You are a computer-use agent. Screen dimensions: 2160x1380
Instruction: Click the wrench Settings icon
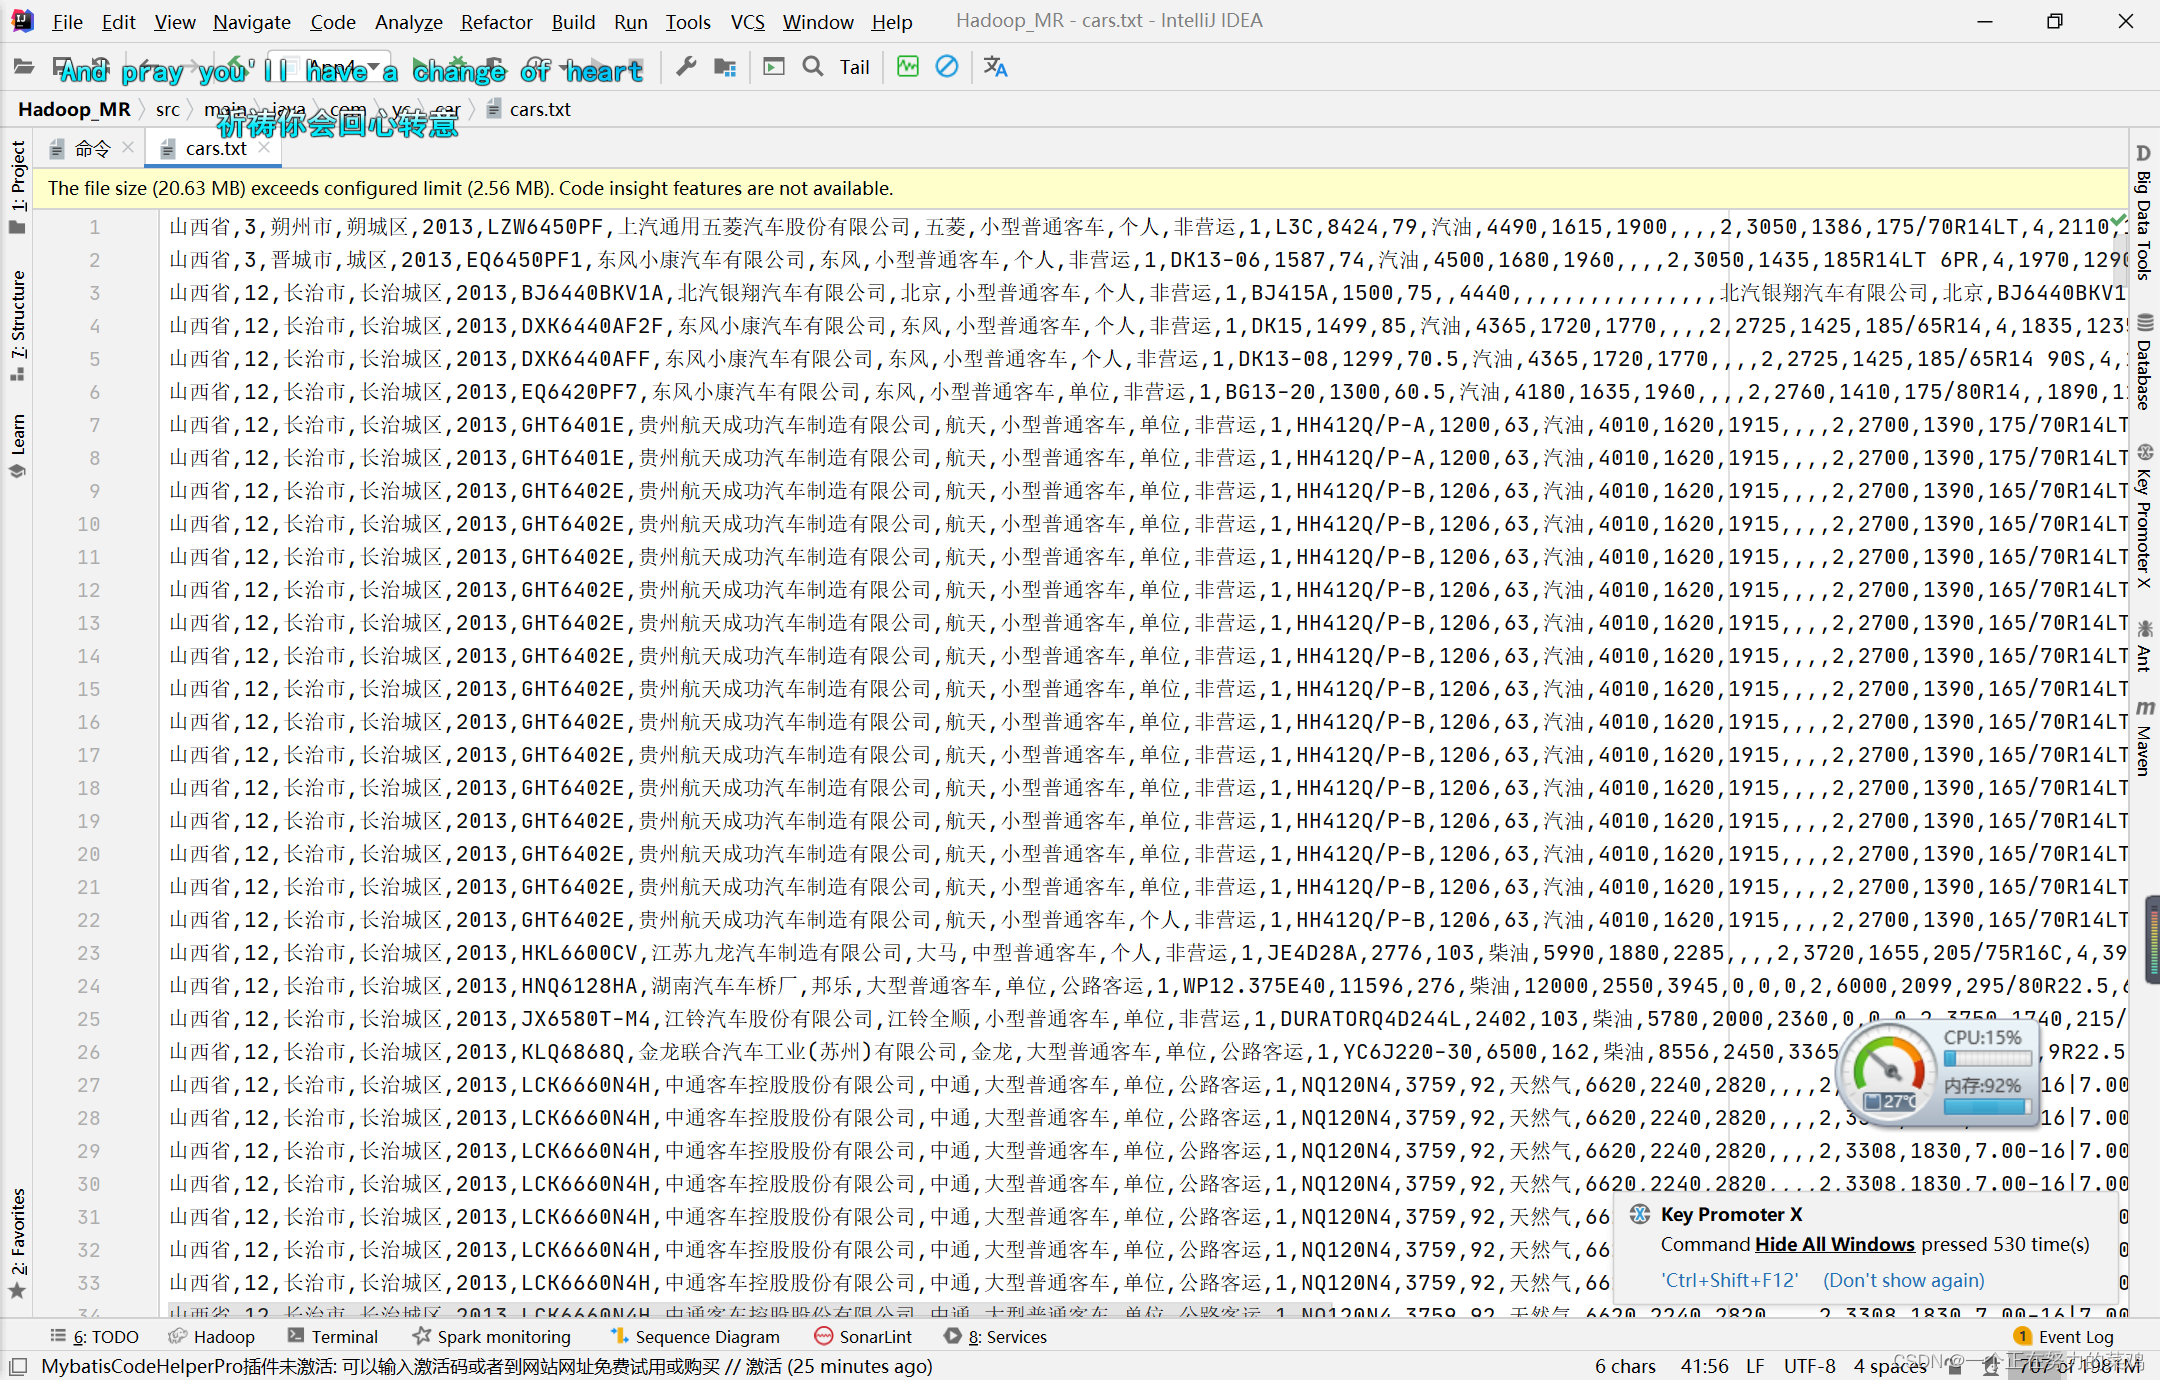[x=686, y=67]
